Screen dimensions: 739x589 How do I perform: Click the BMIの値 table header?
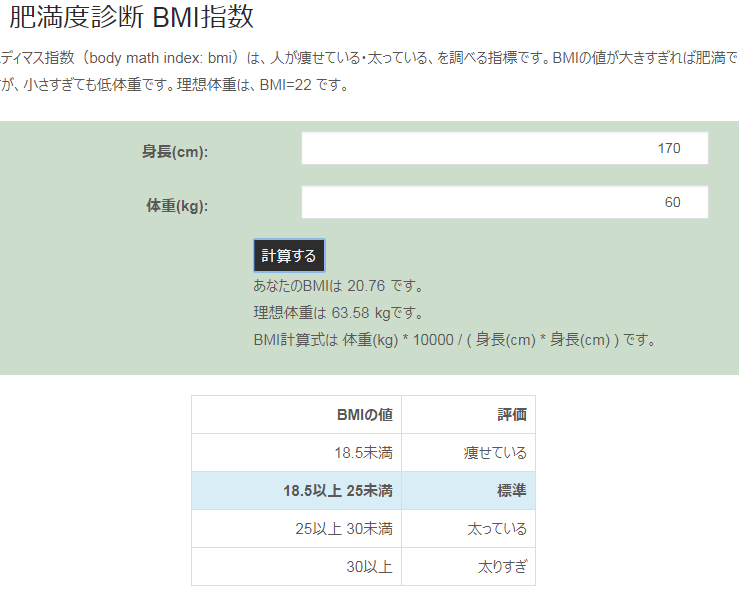pos(364,415)
